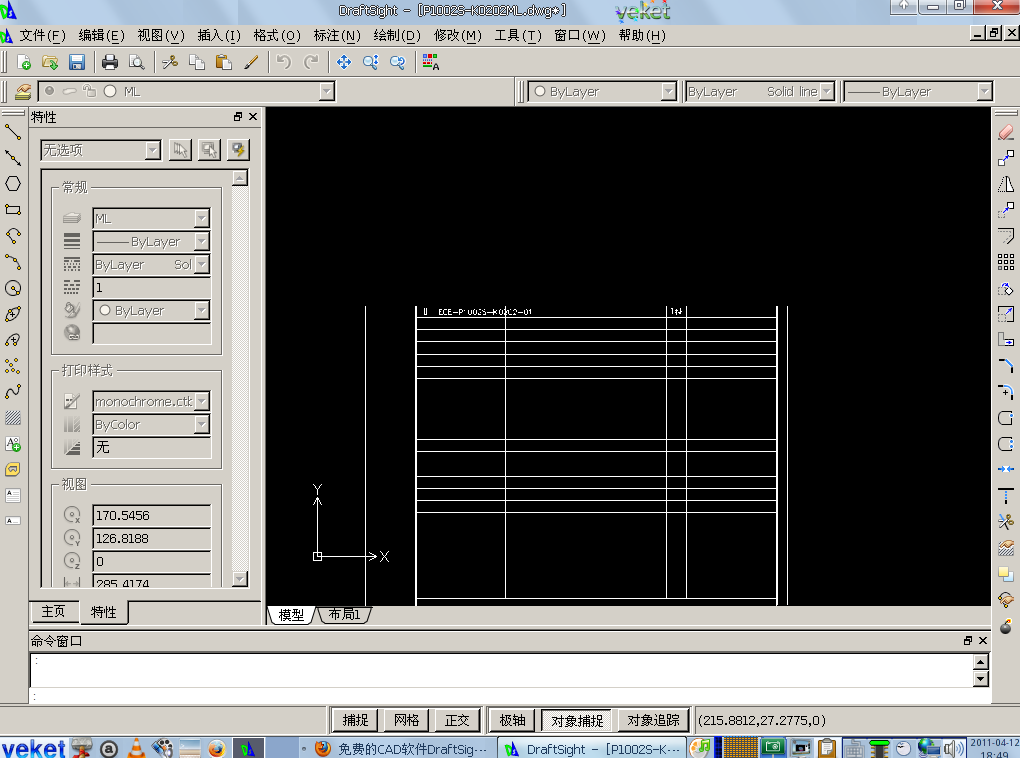
Task: Click the veket start menu button
Action: pyautogui.click(x=33, y=748)
